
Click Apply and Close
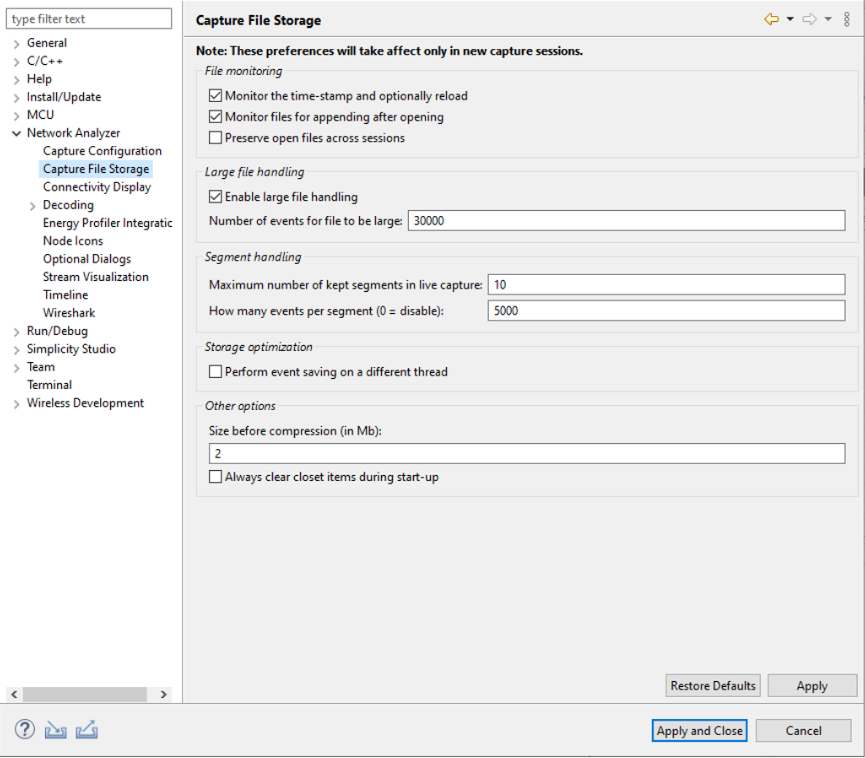(x=699, y=730)
